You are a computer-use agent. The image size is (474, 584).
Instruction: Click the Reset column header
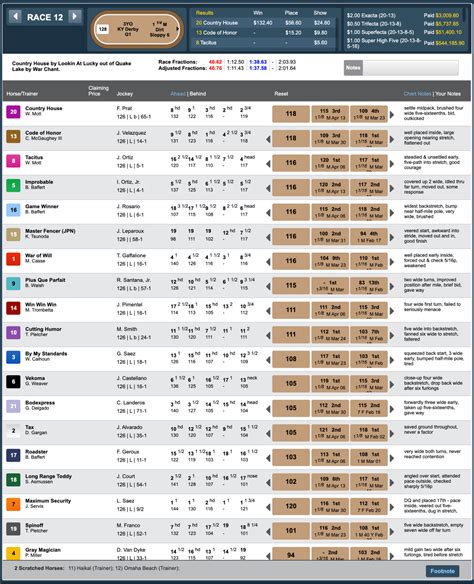point(281,94)
